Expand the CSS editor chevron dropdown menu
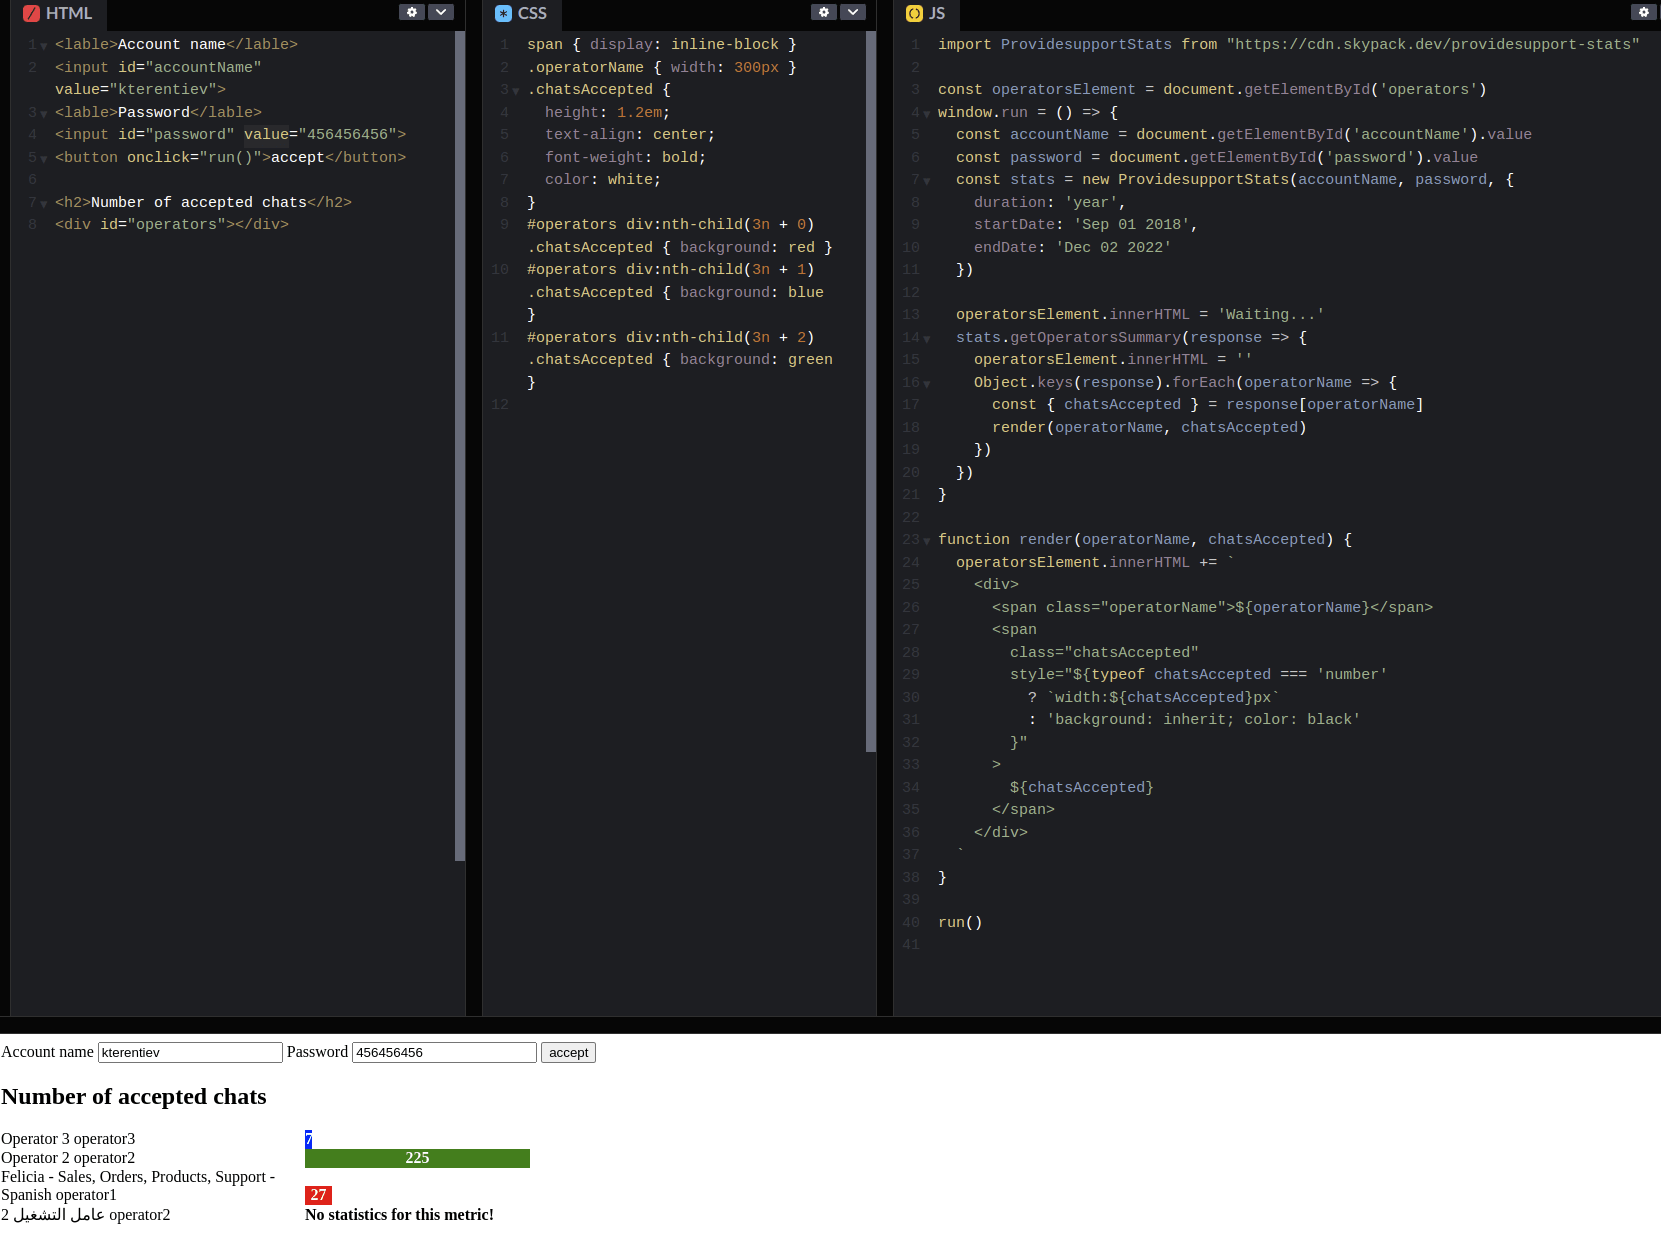The width and height of the screenshot is (1661, 1245). pyautogui.click(x=853, y=12)
